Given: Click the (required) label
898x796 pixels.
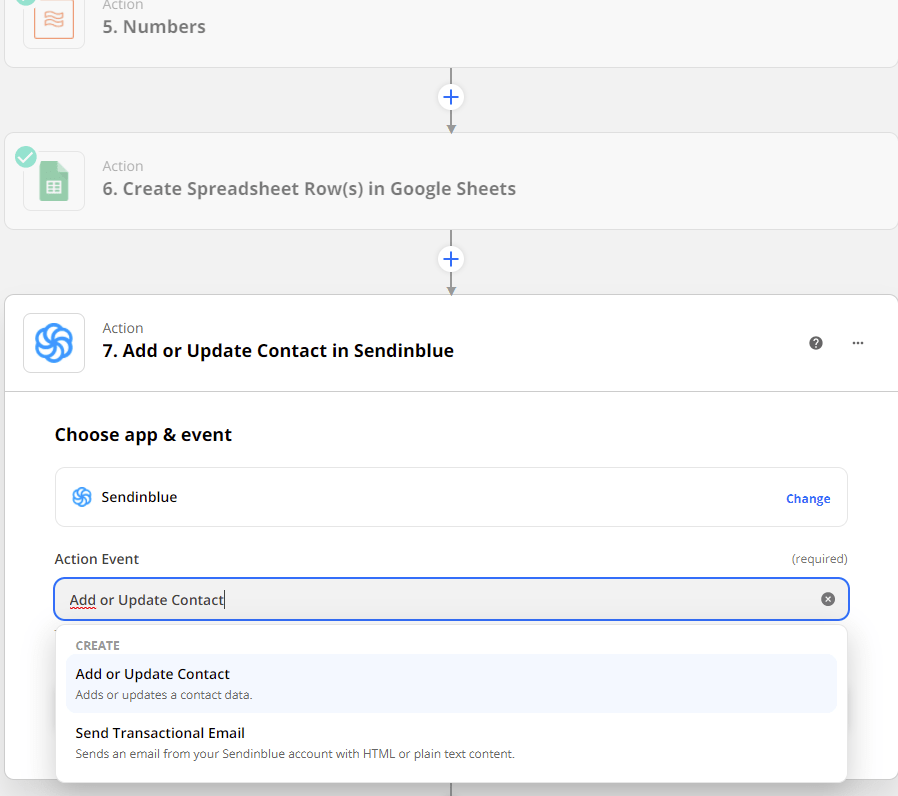Looking at the screenshot, I should point(819,559).
